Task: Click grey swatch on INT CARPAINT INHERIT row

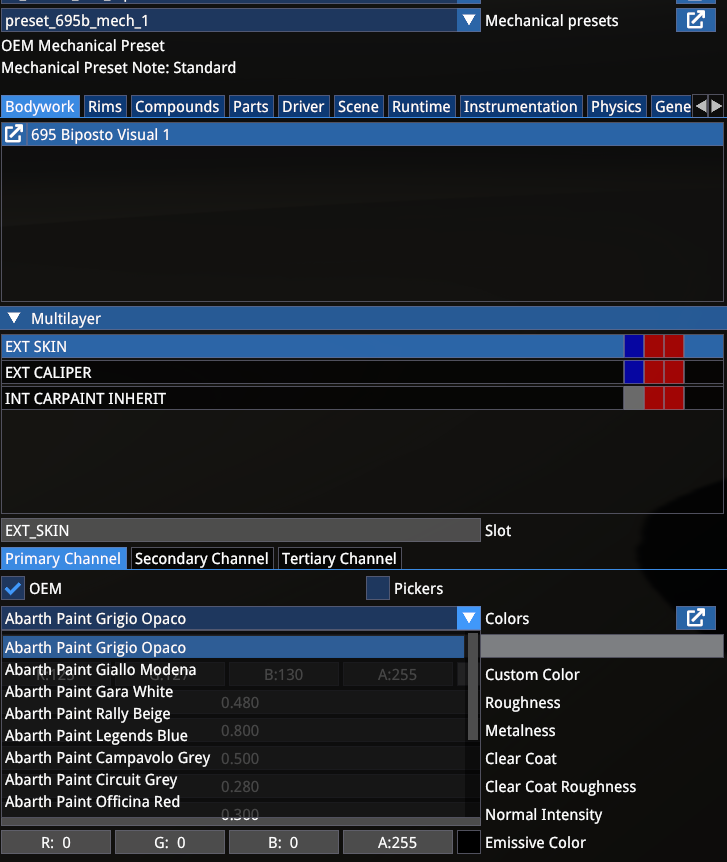Action: click(x=634, y=398)
